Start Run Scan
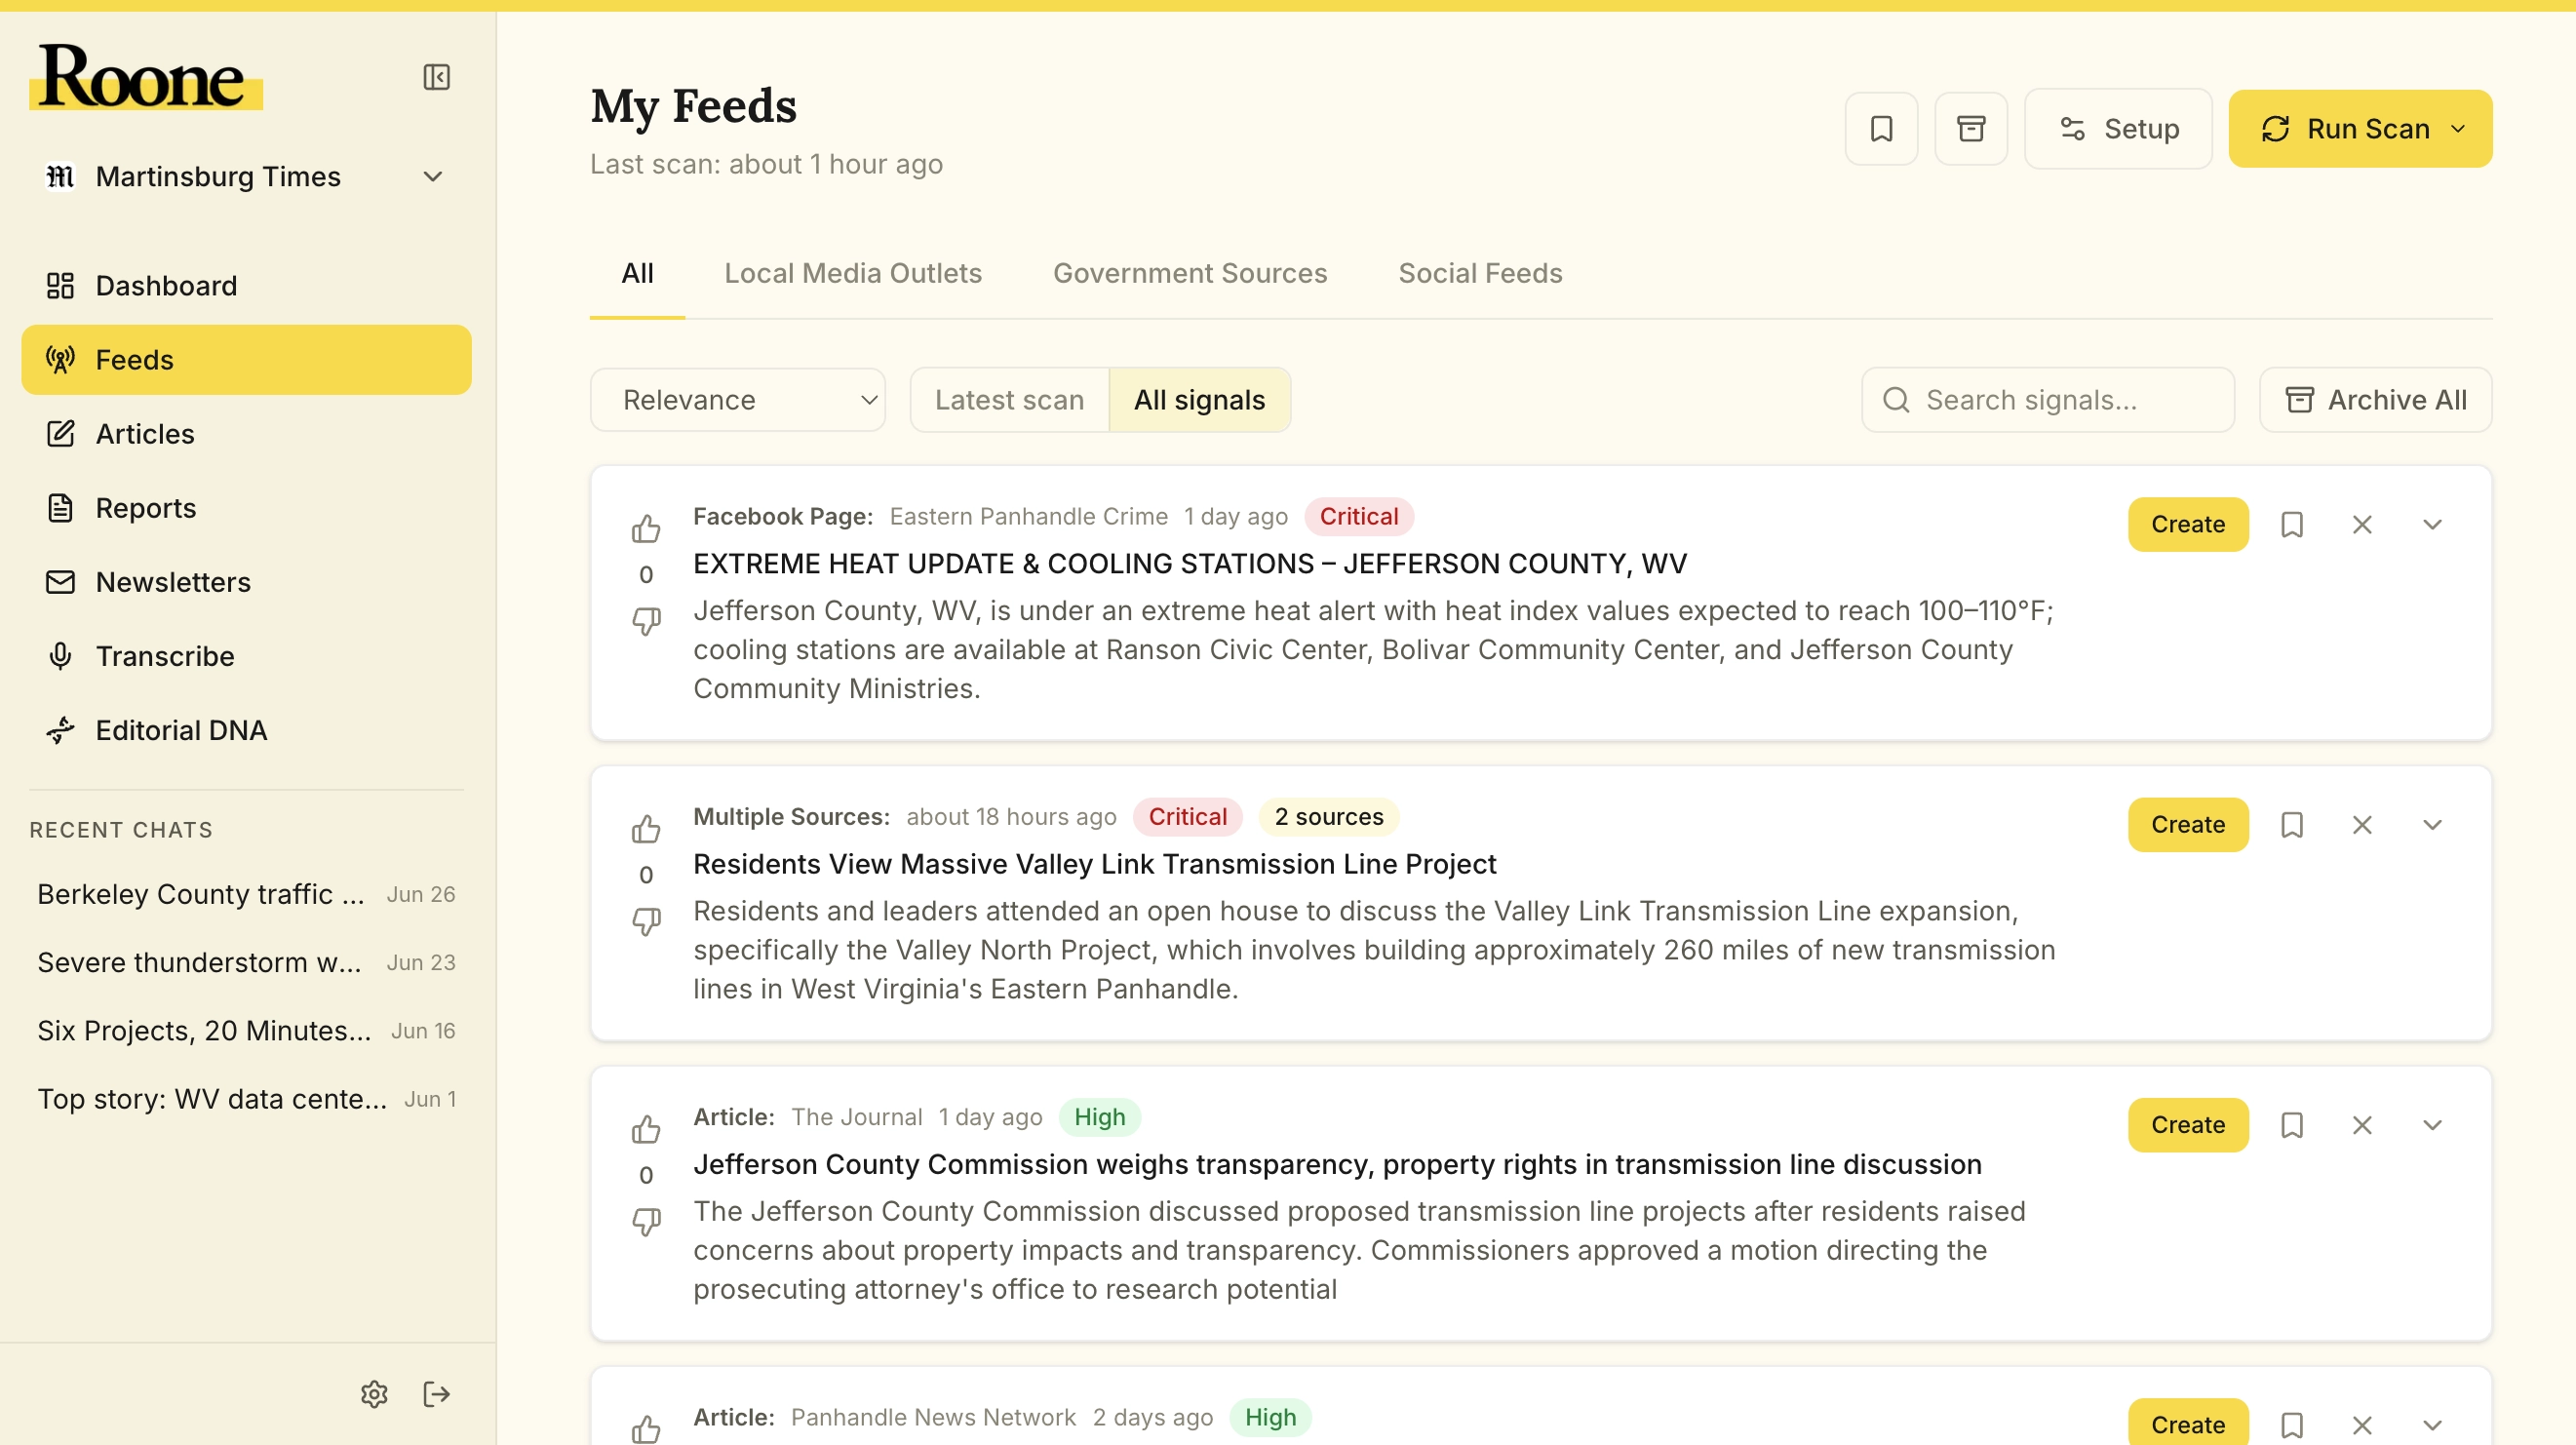The height and width of the screenshot is (1445, 2576). tap(2344, 129)
